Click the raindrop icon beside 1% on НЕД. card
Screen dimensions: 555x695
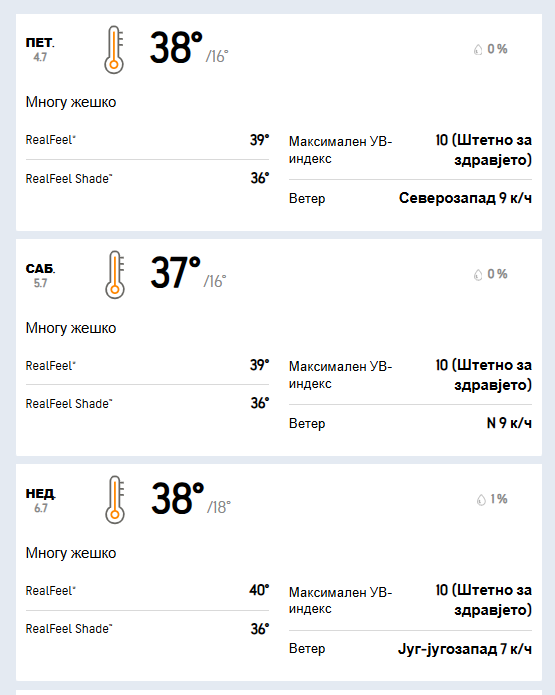(481, 500)
